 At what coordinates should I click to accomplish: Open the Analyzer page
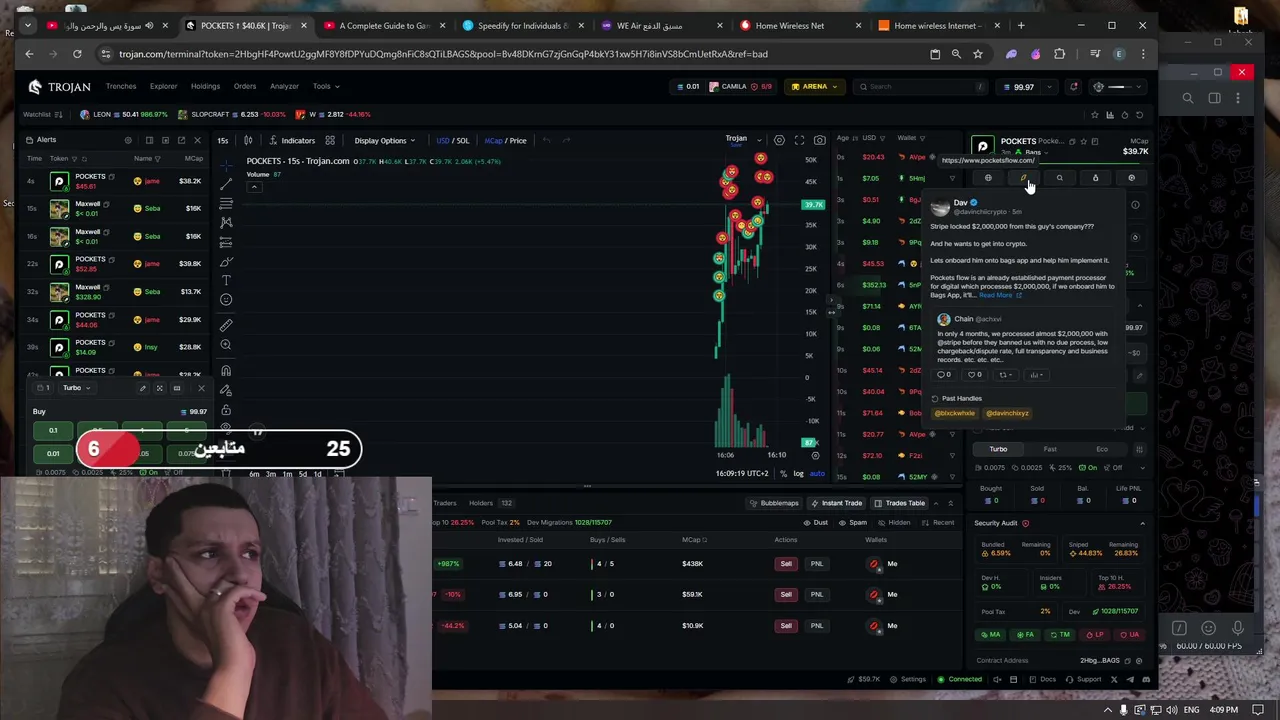(284, 86)
